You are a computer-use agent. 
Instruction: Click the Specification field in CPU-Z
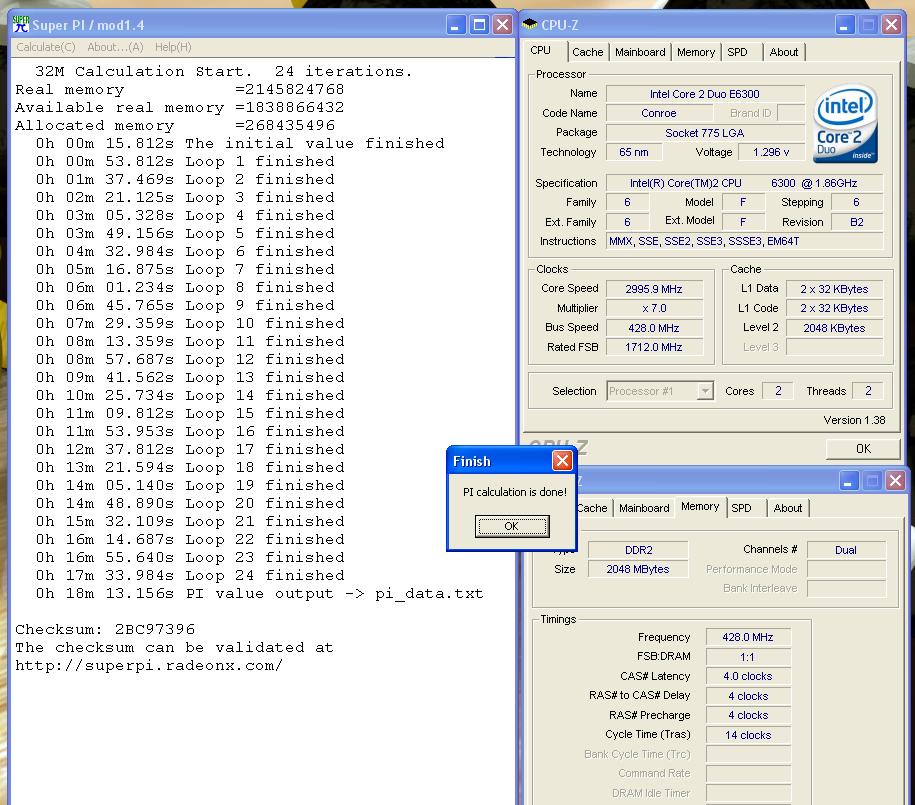pyautogui.click(x=745, y=183)
